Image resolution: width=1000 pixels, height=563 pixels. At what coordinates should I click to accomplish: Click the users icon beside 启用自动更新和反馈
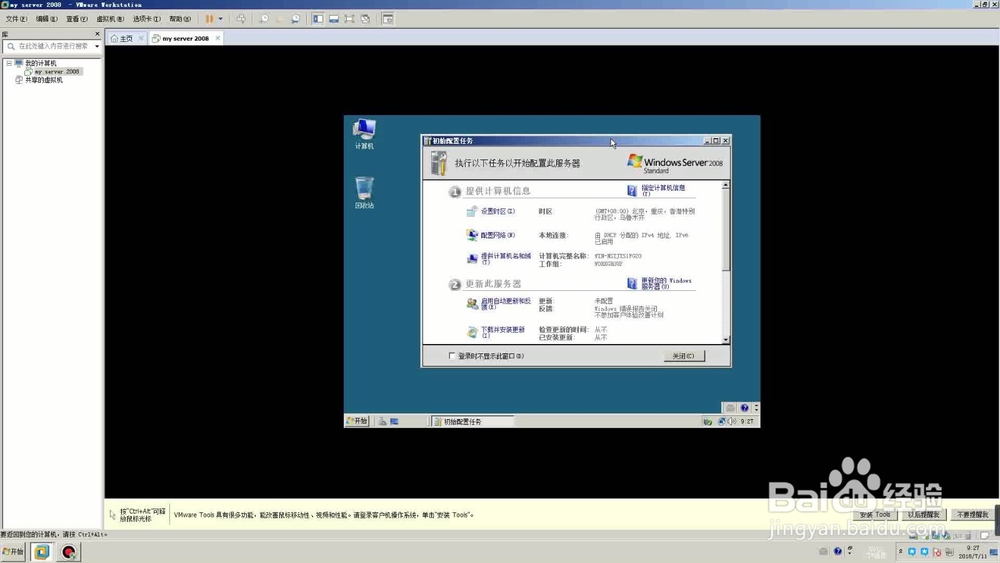[471, 303]
